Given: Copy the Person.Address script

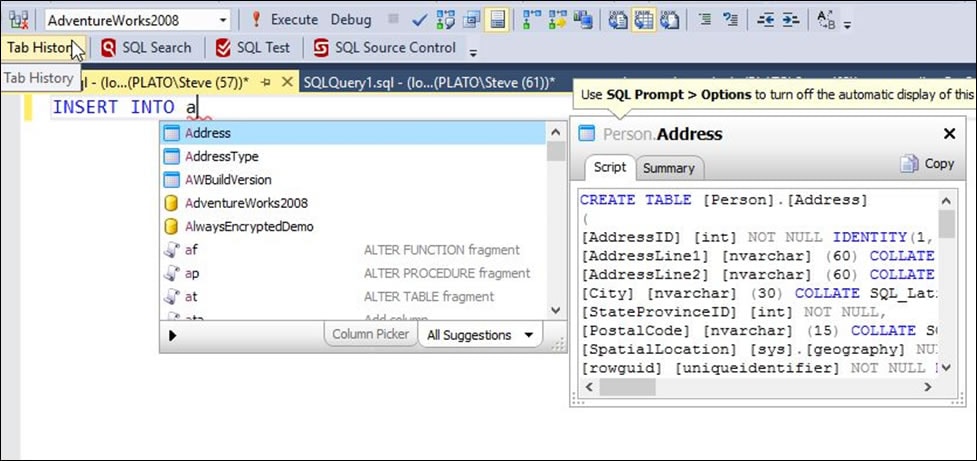Looking at the screenshot, I should point(927,164).
